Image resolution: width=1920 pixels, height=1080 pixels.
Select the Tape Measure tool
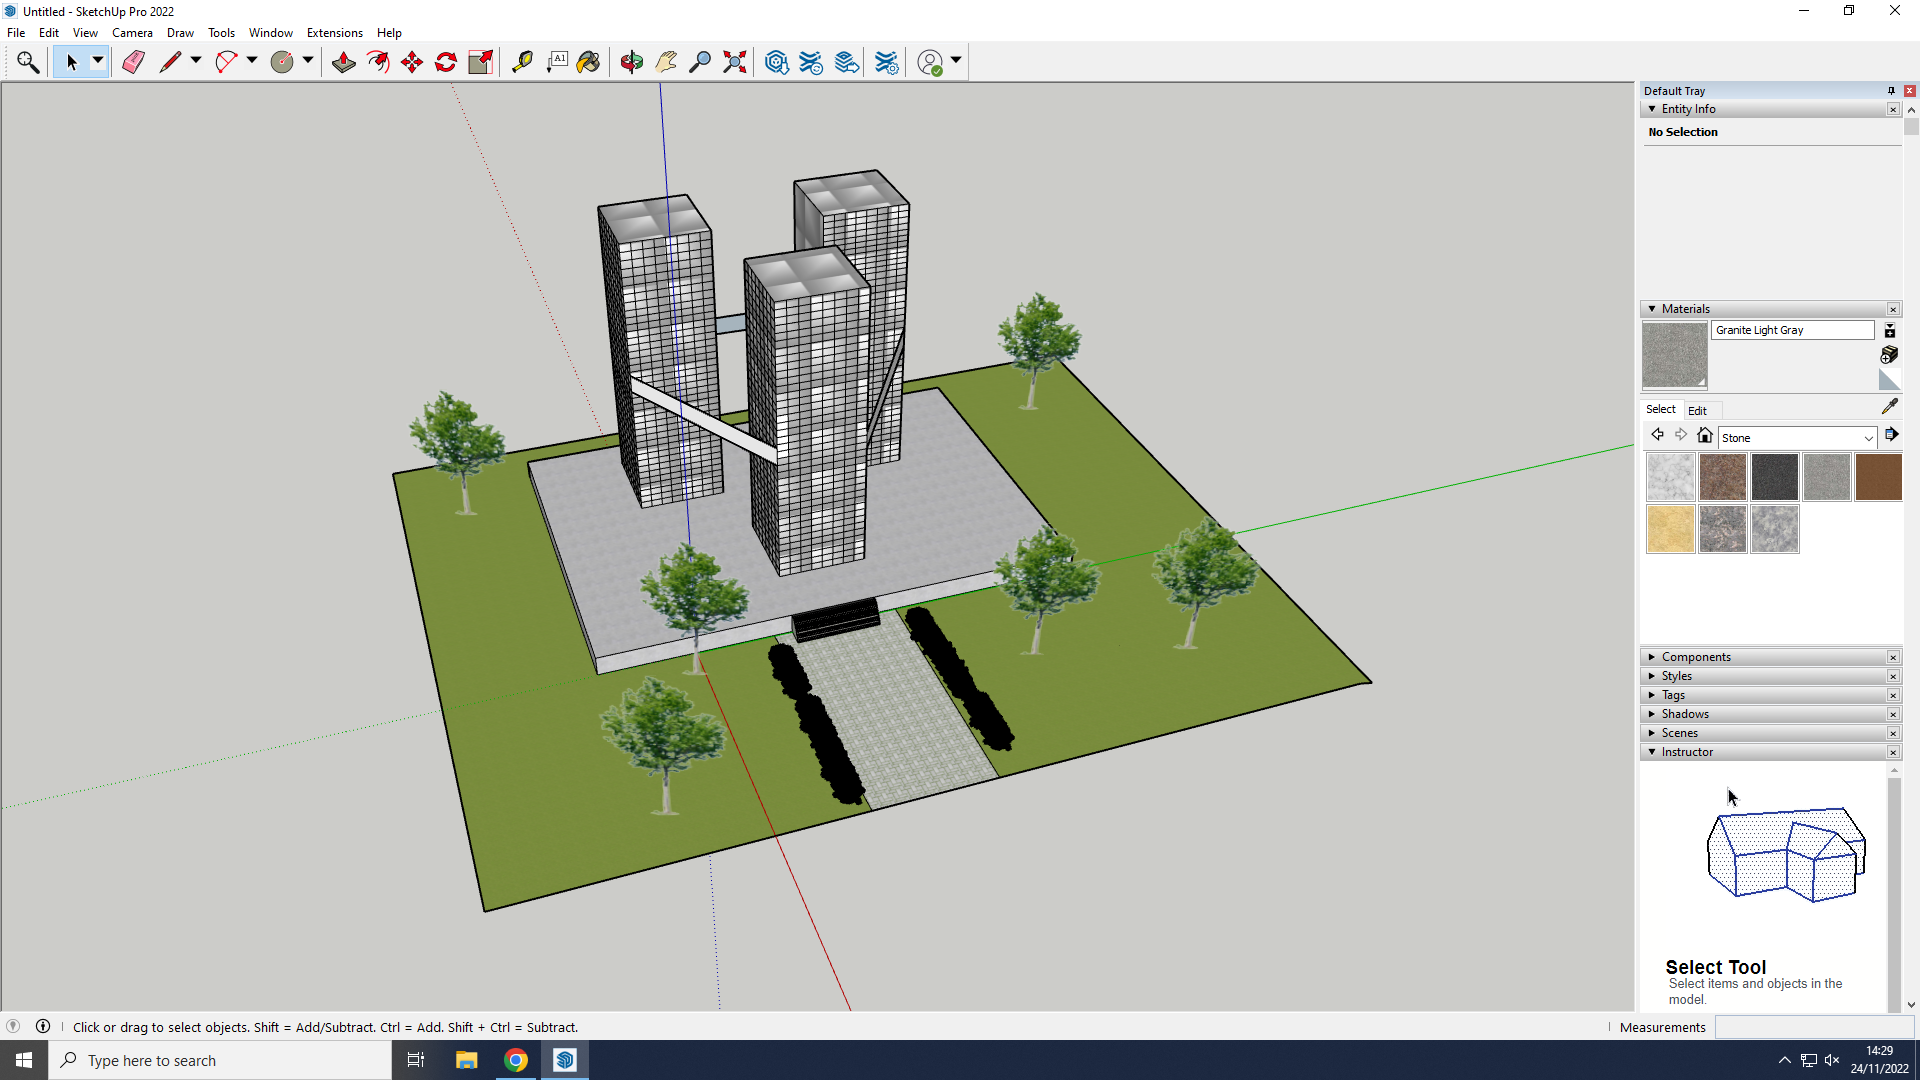522,62
